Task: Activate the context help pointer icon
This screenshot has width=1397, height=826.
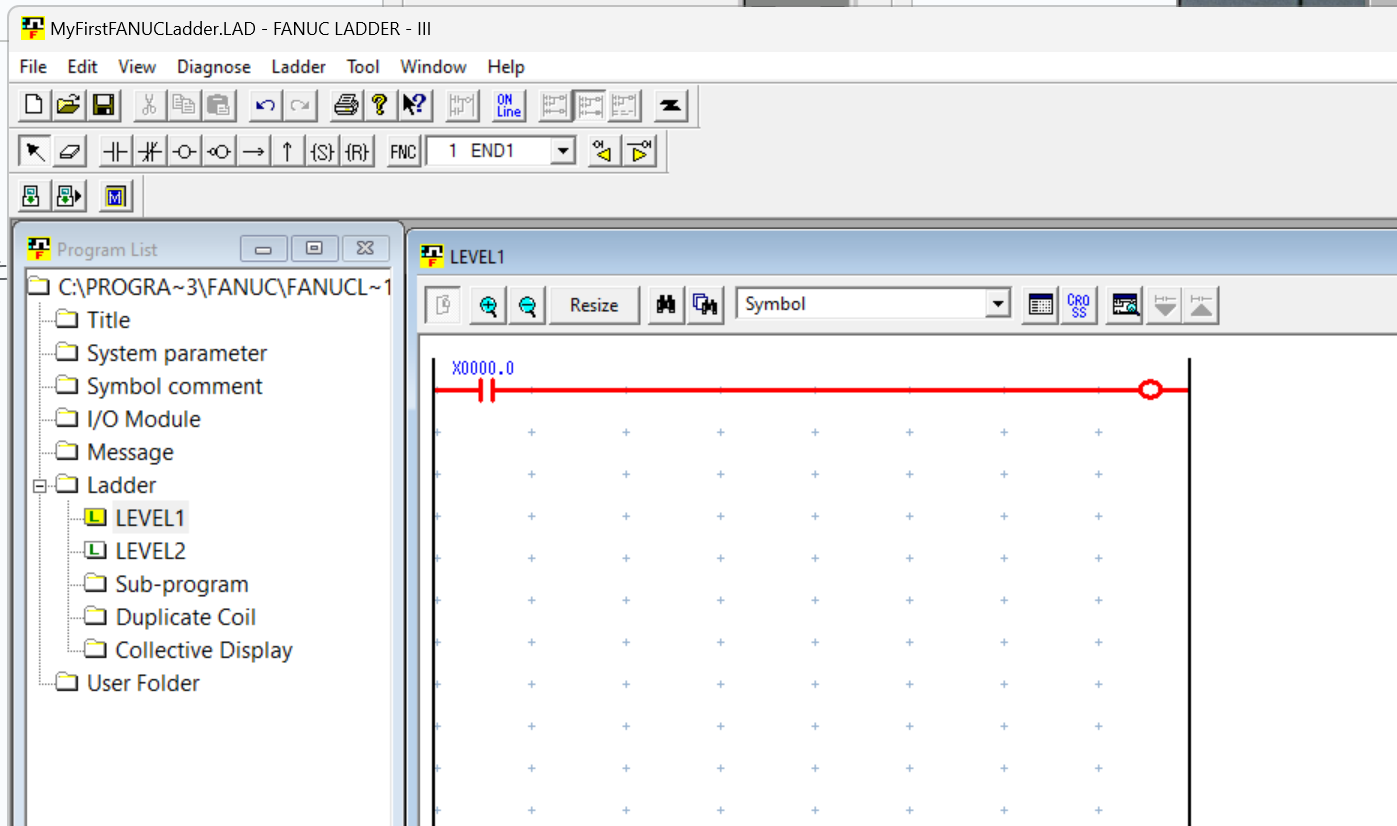Action: [x=413, y=104]
